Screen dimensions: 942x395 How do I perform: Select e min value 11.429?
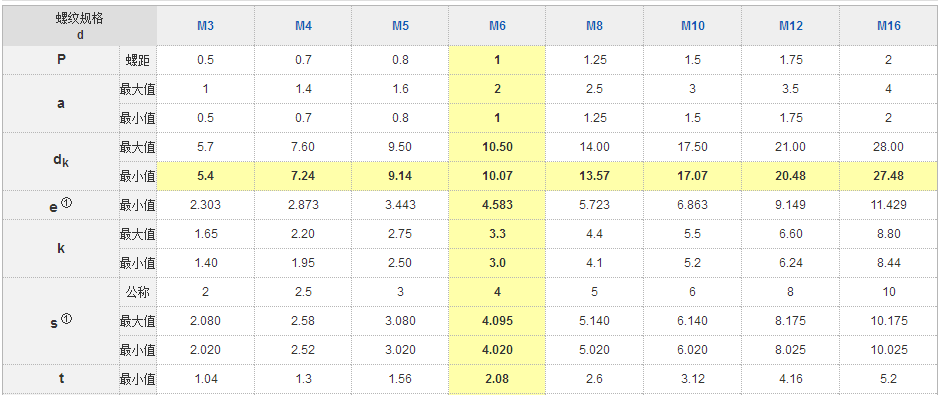889,205
